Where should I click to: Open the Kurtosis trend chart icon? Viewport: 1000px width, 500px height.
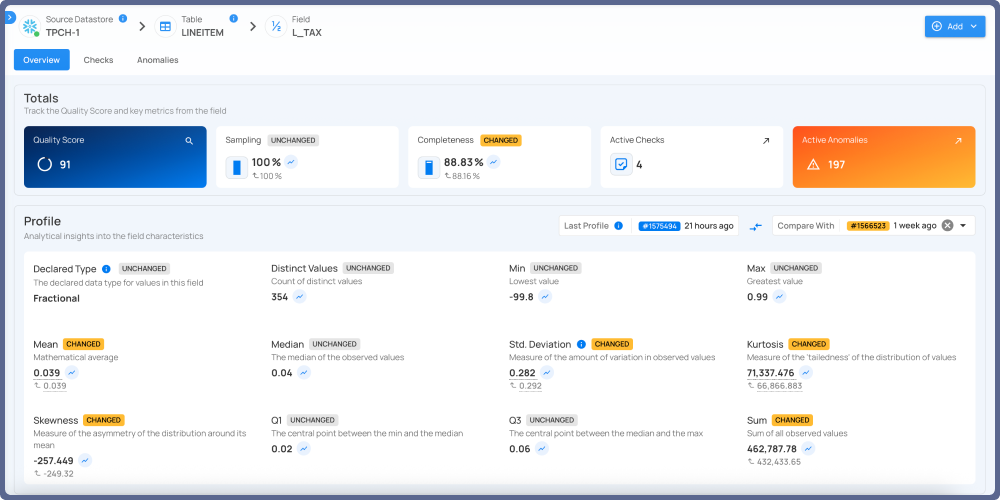[806, 372]
